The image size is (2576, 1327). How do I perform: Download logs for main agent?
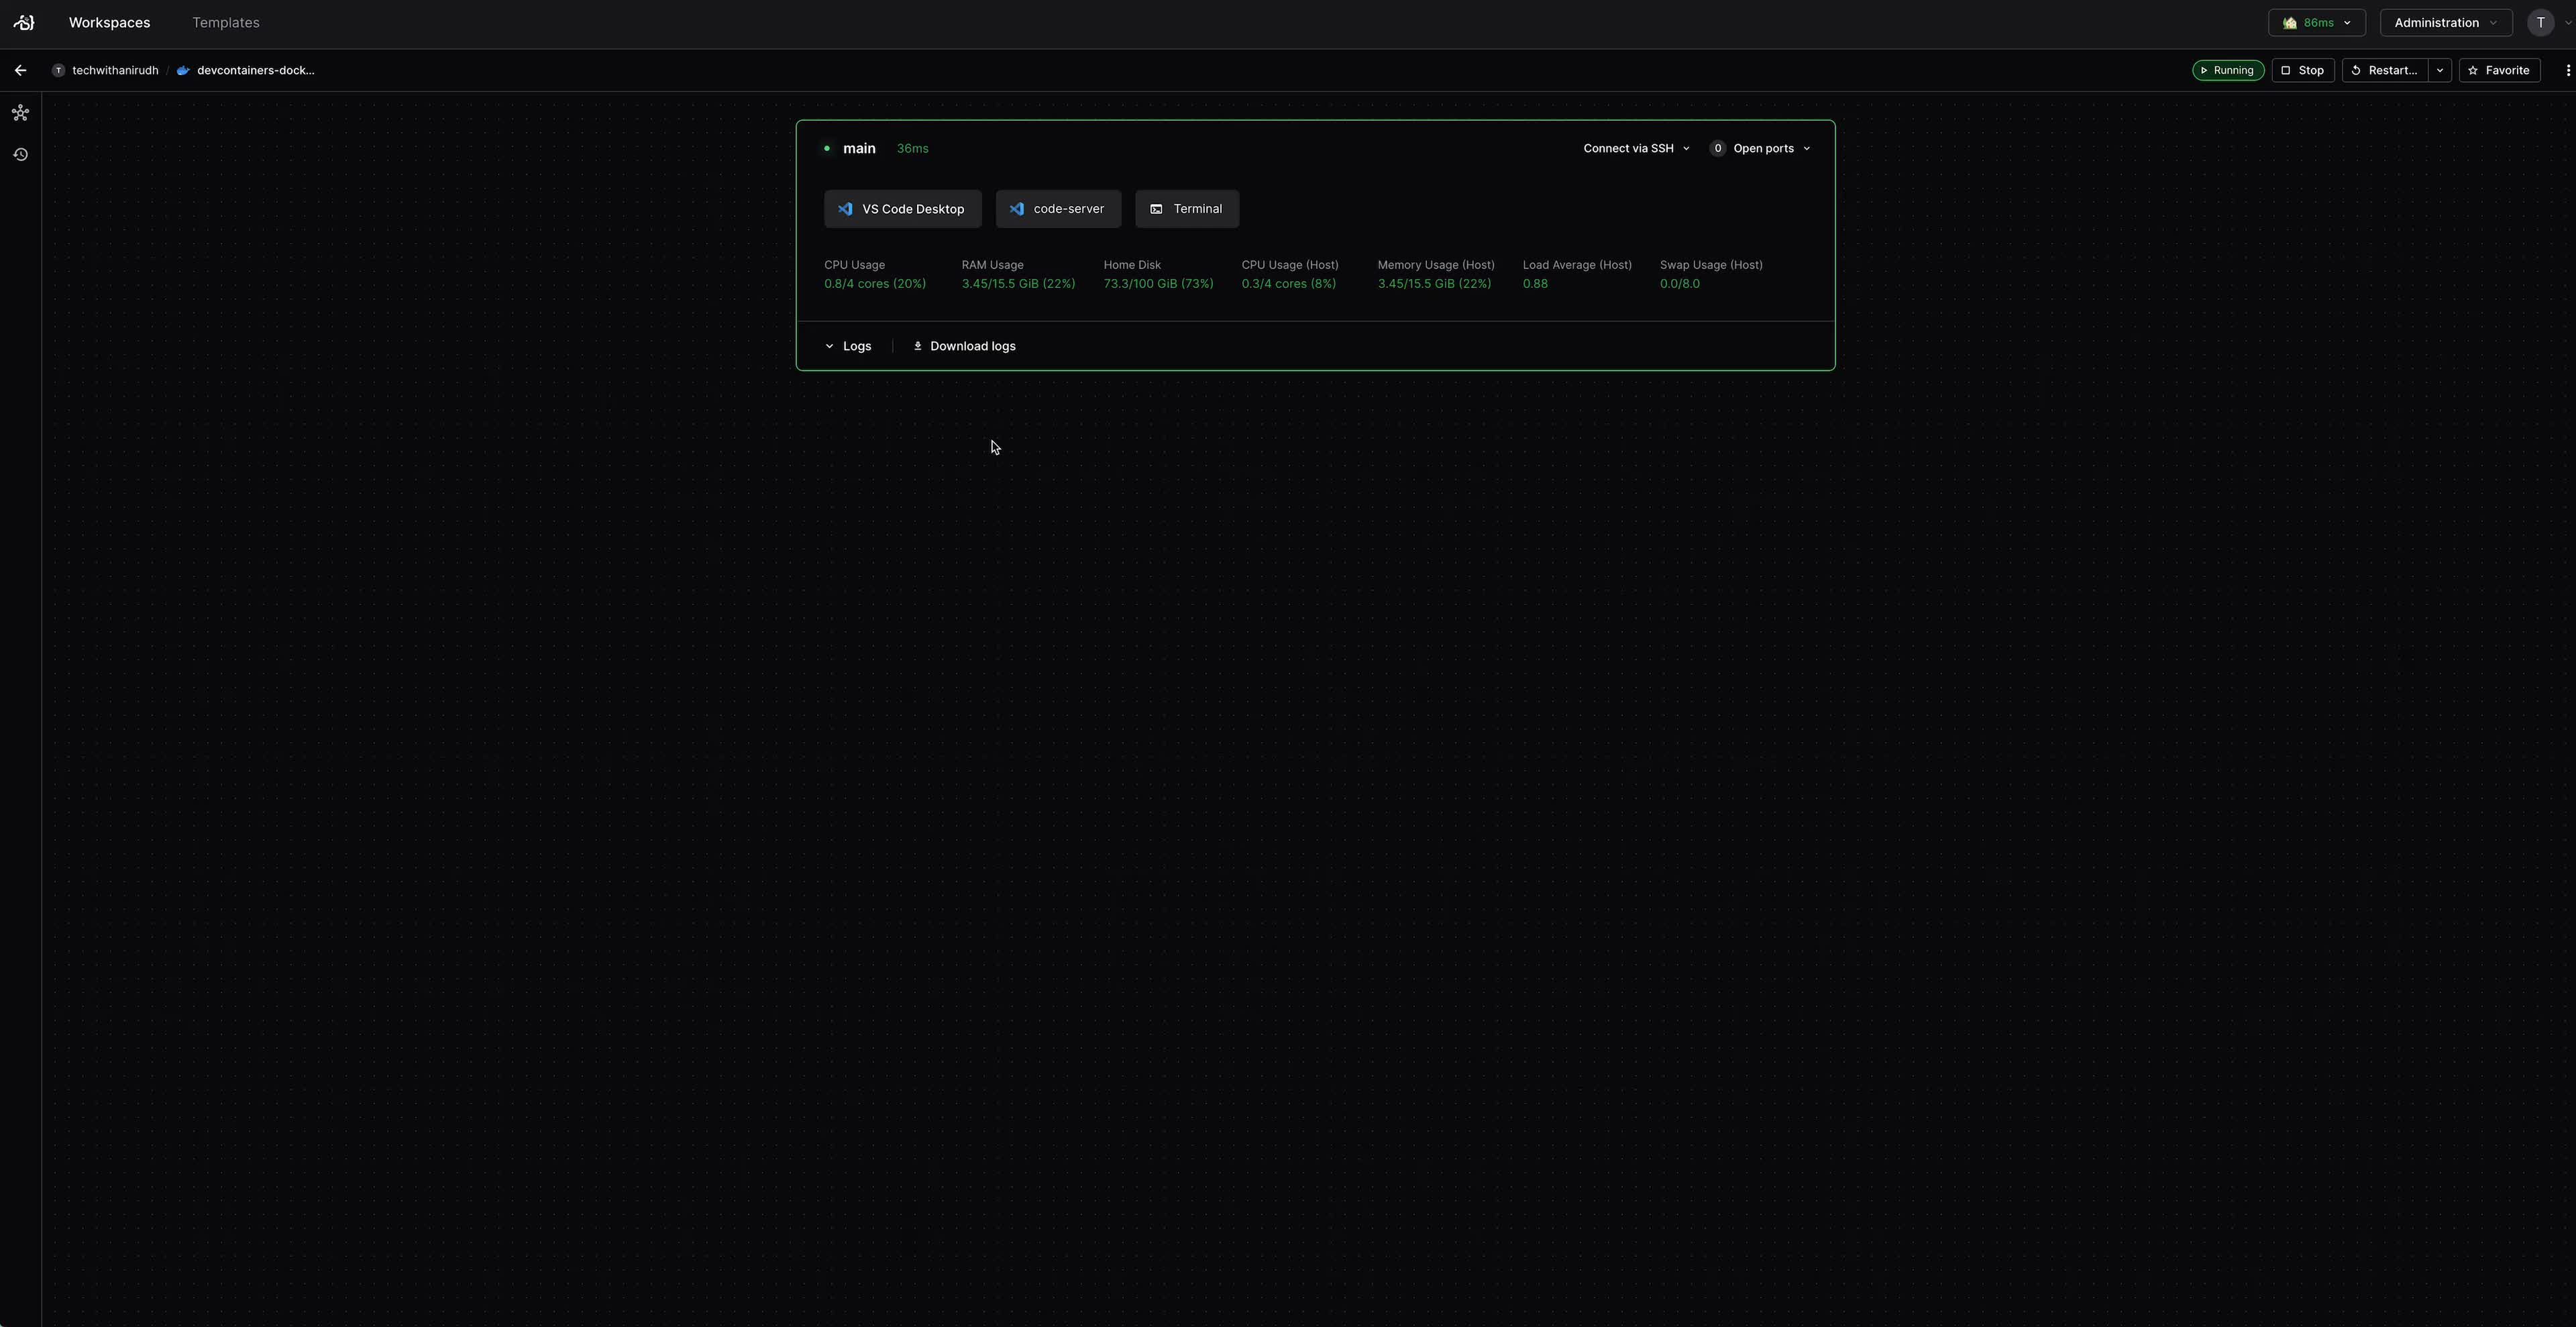pos(964,346)
